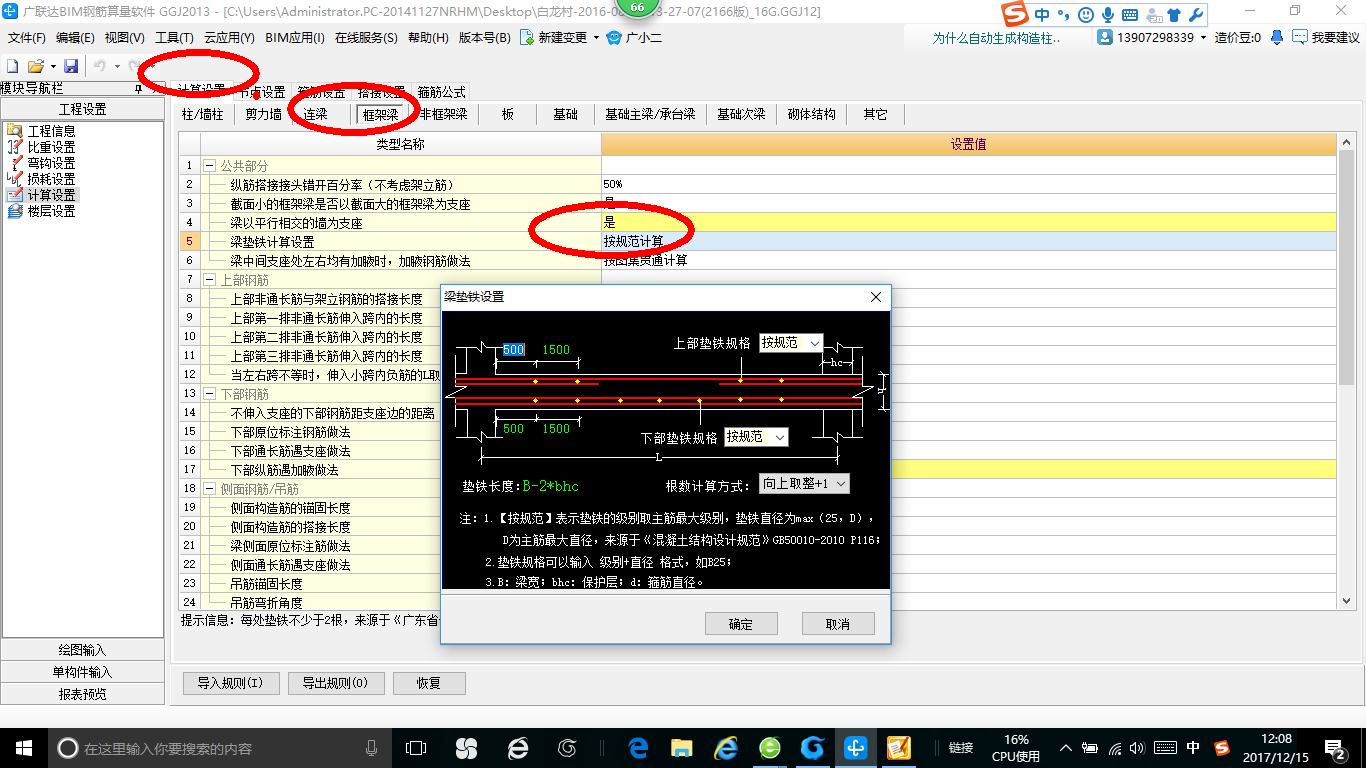Select 楼层设置 in the navigation panel
This screenshot has width=1366, height=768.
coord(51,211)
